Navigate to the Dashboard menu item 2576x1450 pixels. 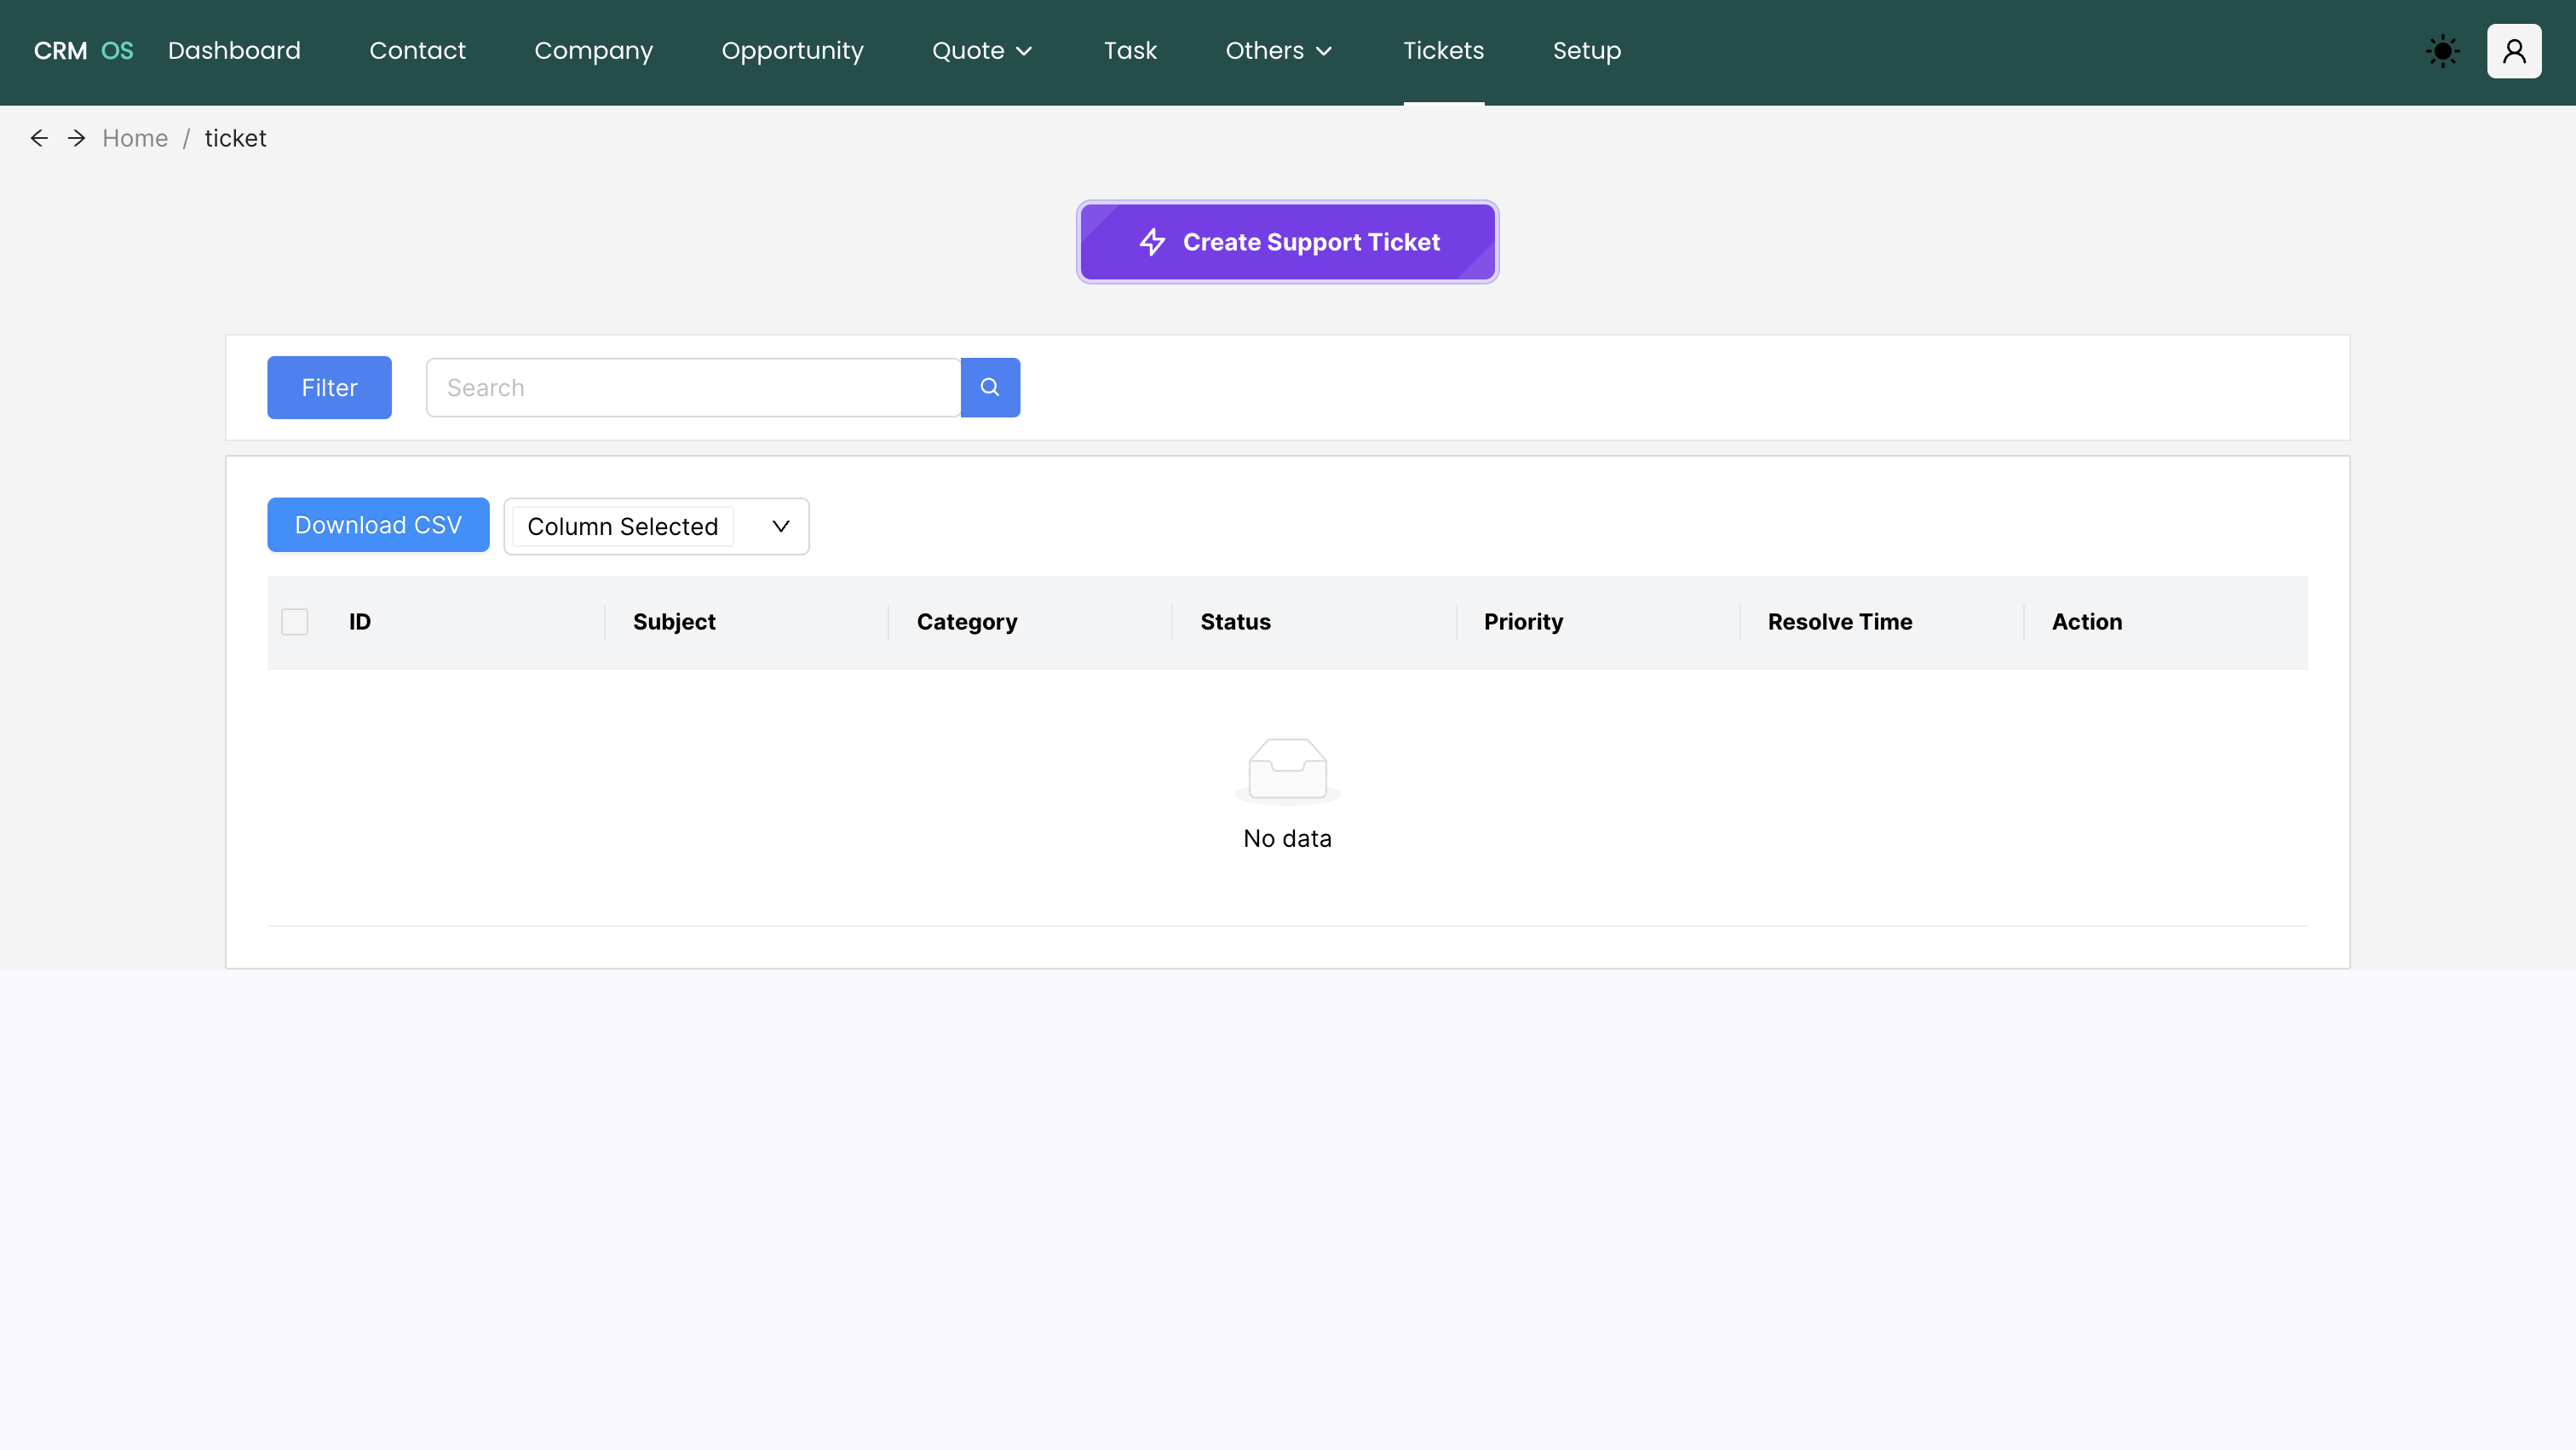pyautogui.click(x=234, y=51)
